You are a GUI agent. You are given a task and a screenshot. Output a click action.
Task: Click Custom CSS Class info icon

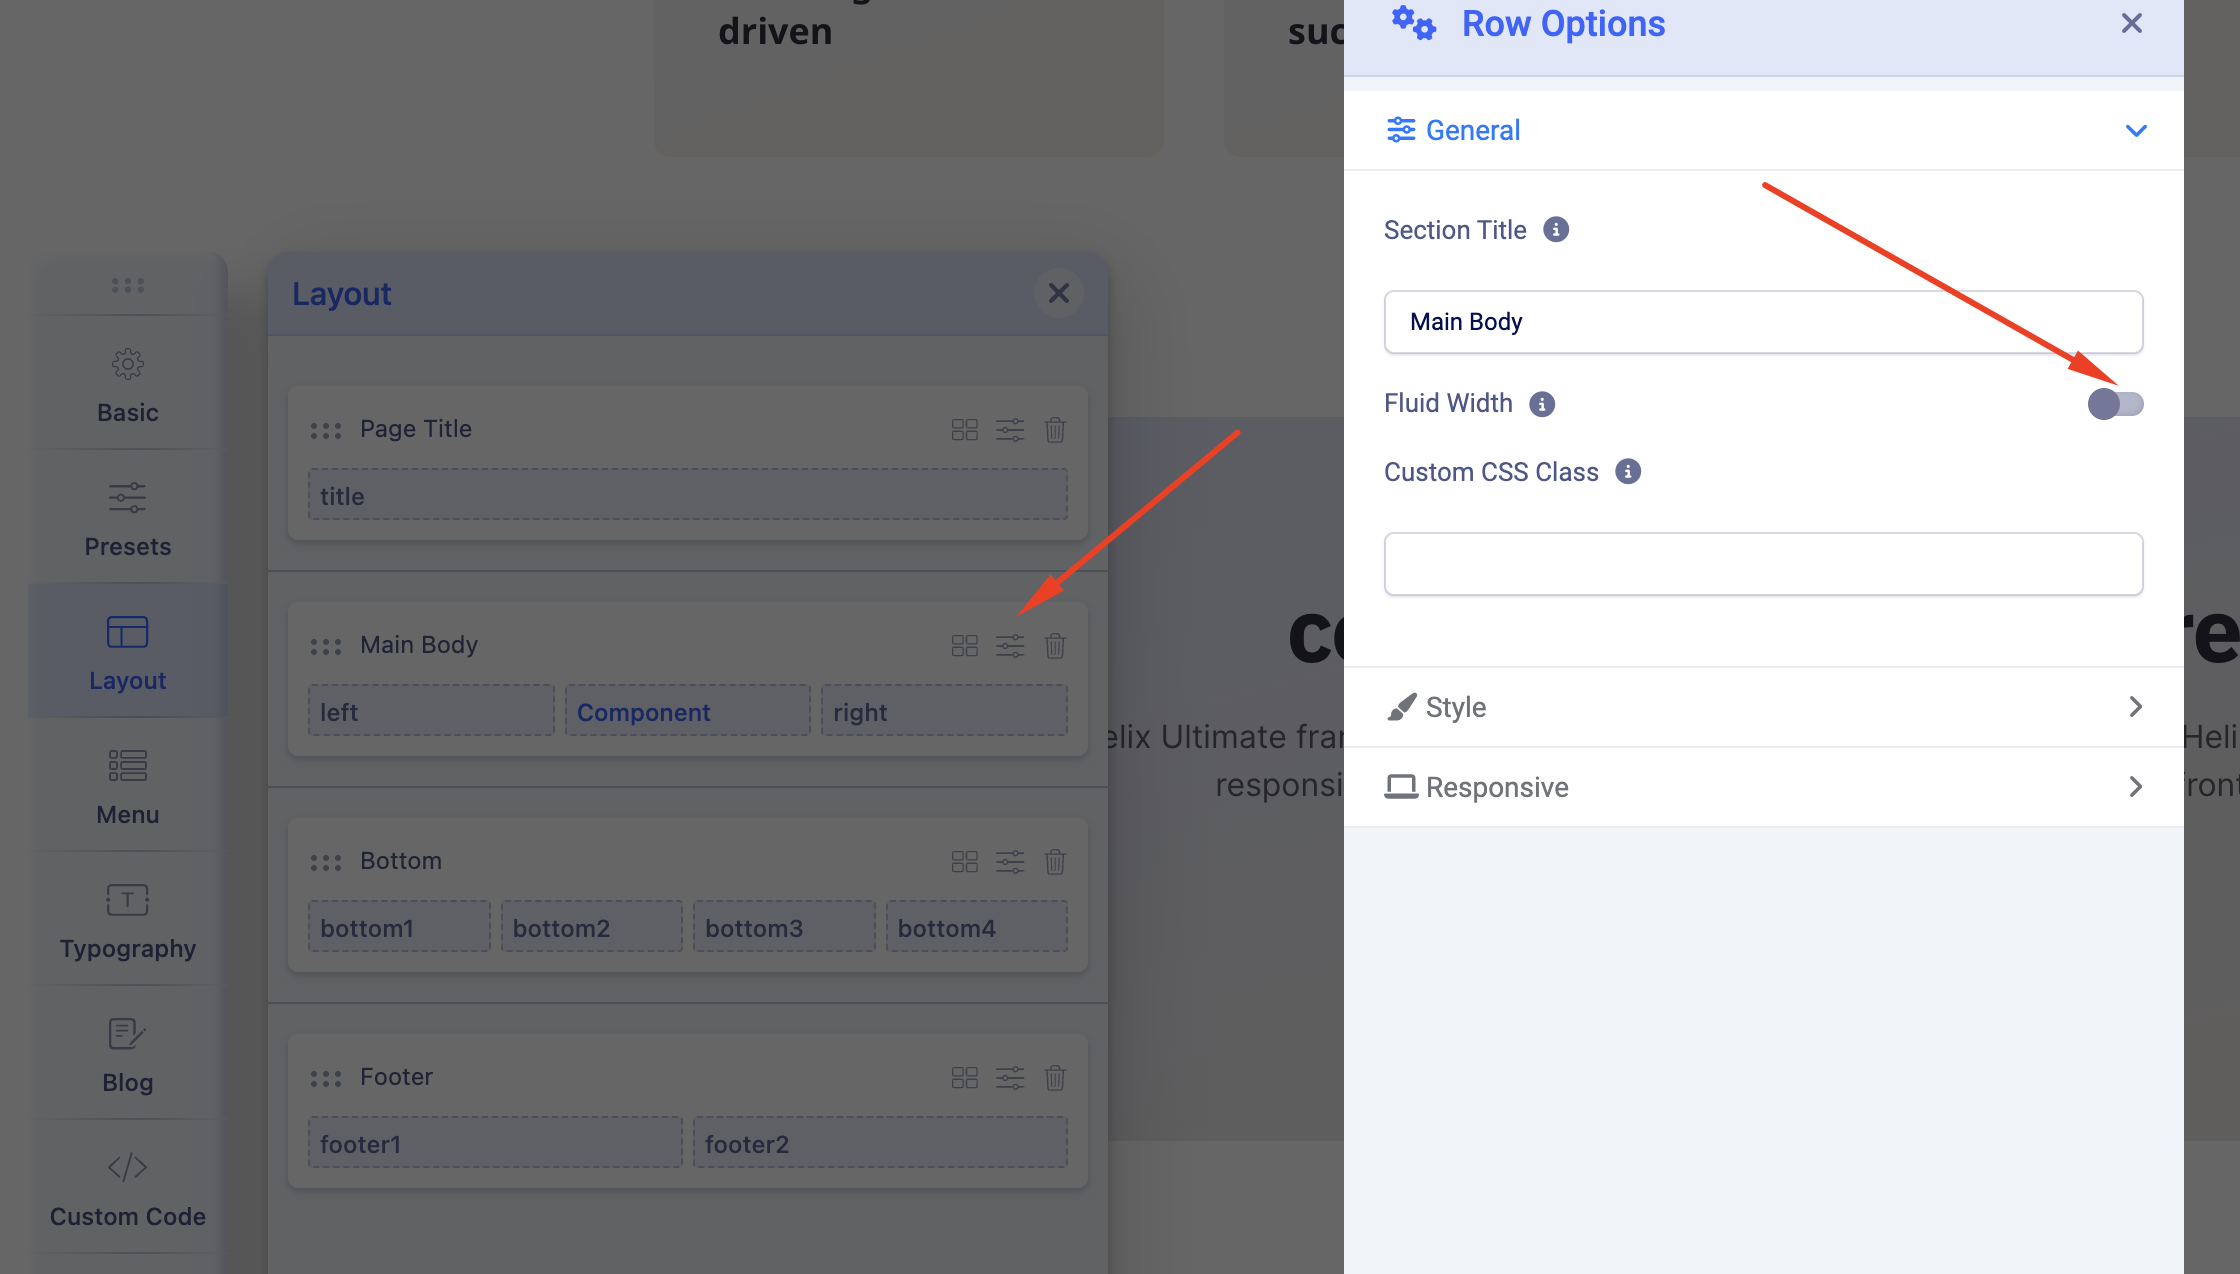[x=1628, y=472]
